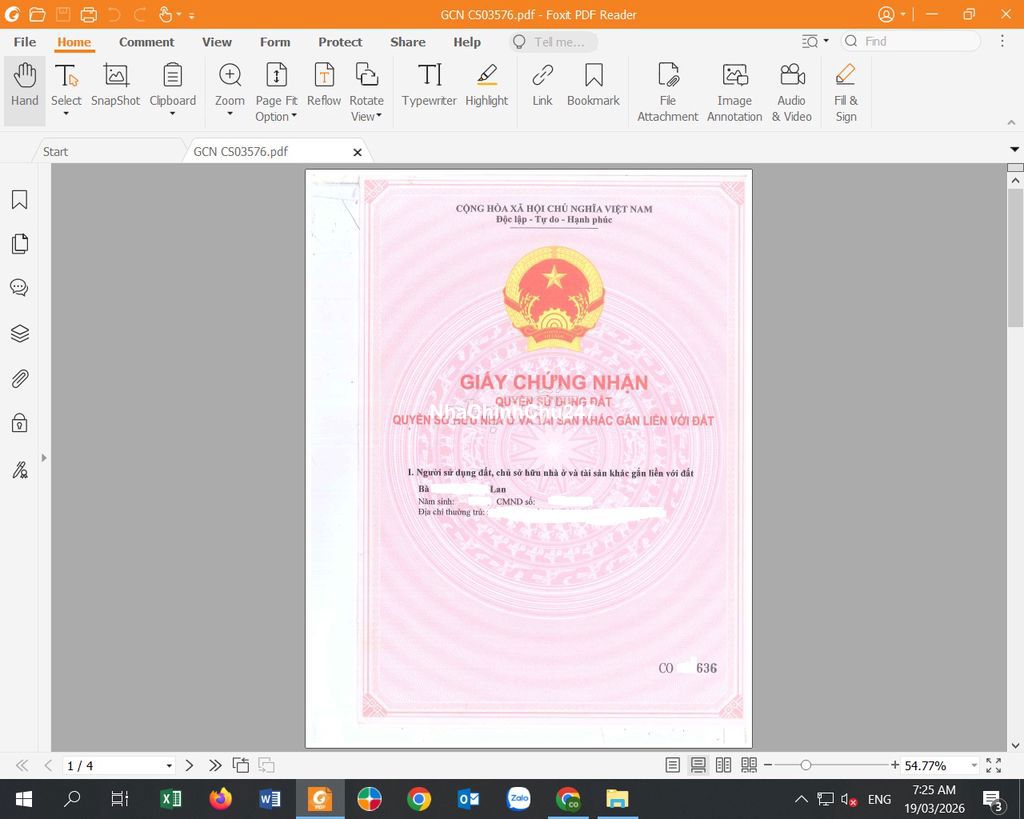The height and width of the screenshot is (819, 1024).
Task: Activate the Typewriter tool
Action: pos(429,86)
